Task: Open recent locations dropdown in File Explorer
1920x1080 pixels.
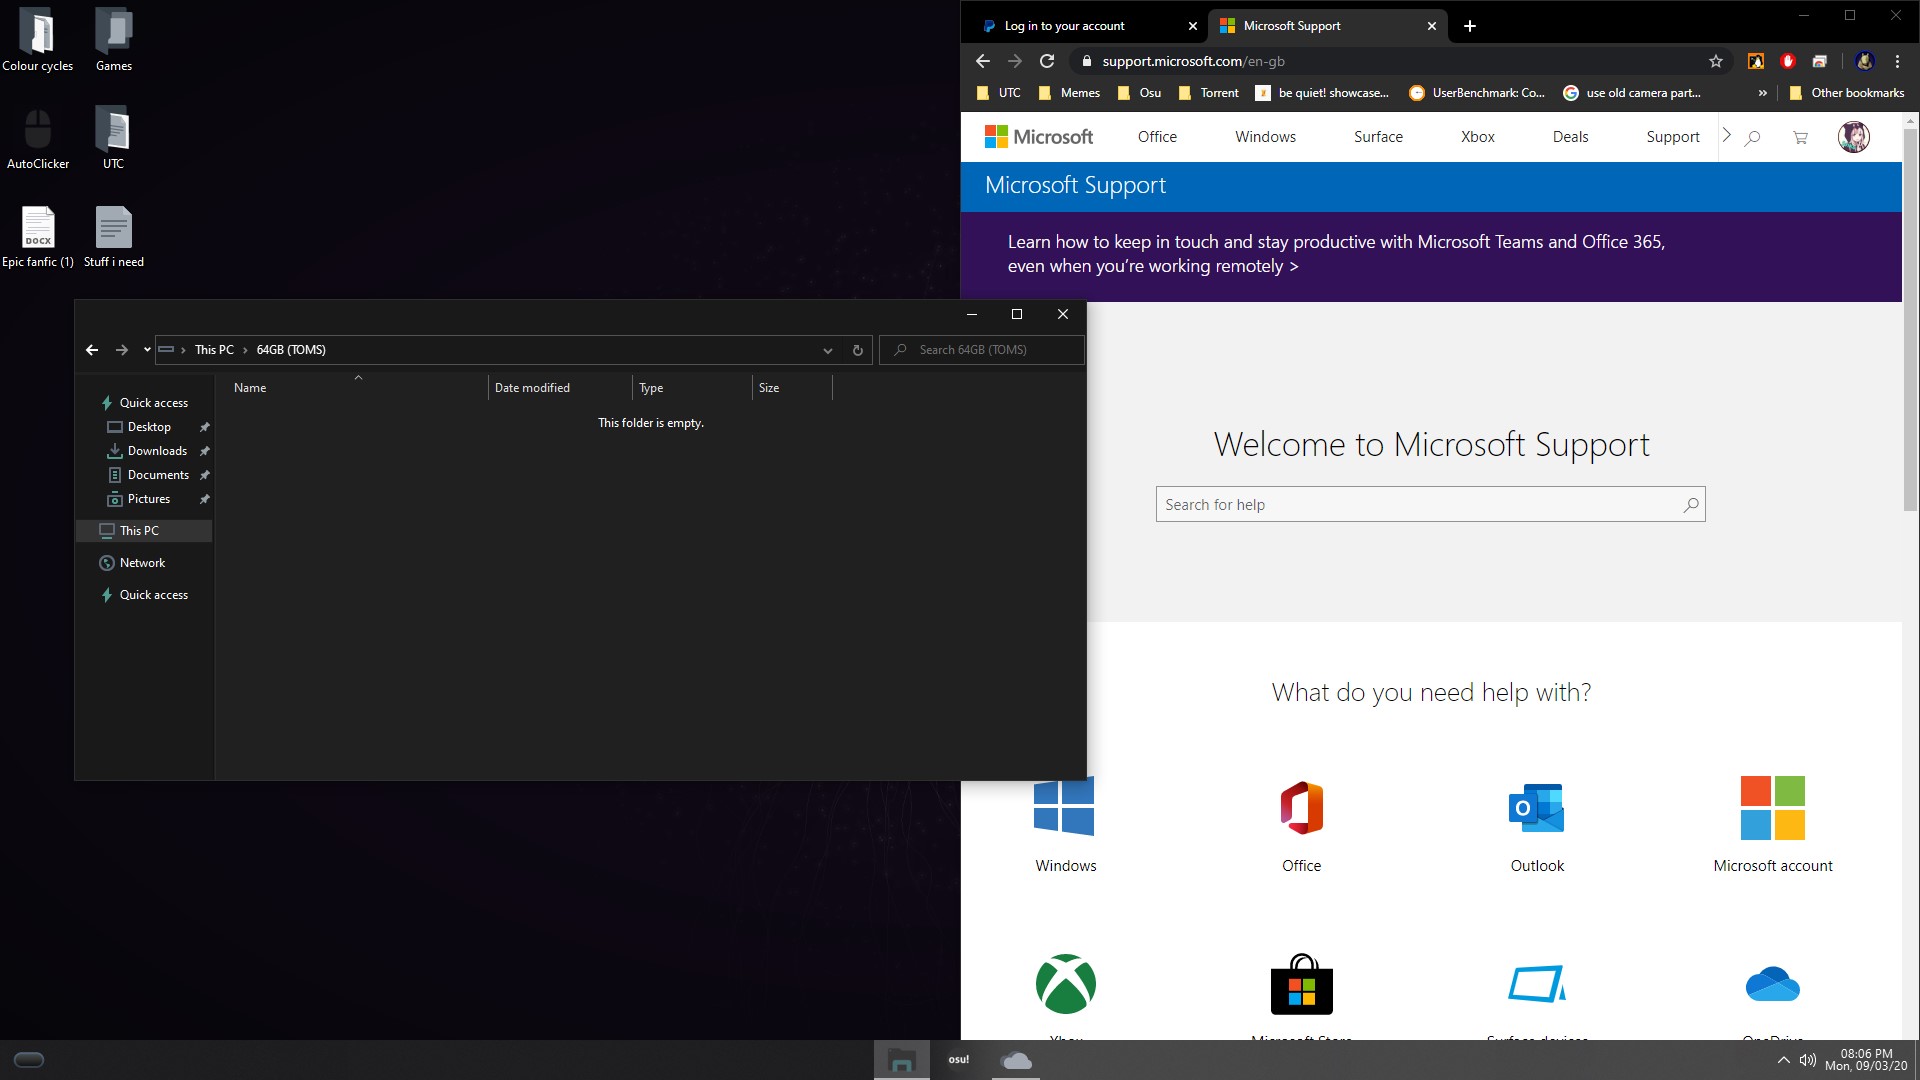Action: tap(147, 350)
